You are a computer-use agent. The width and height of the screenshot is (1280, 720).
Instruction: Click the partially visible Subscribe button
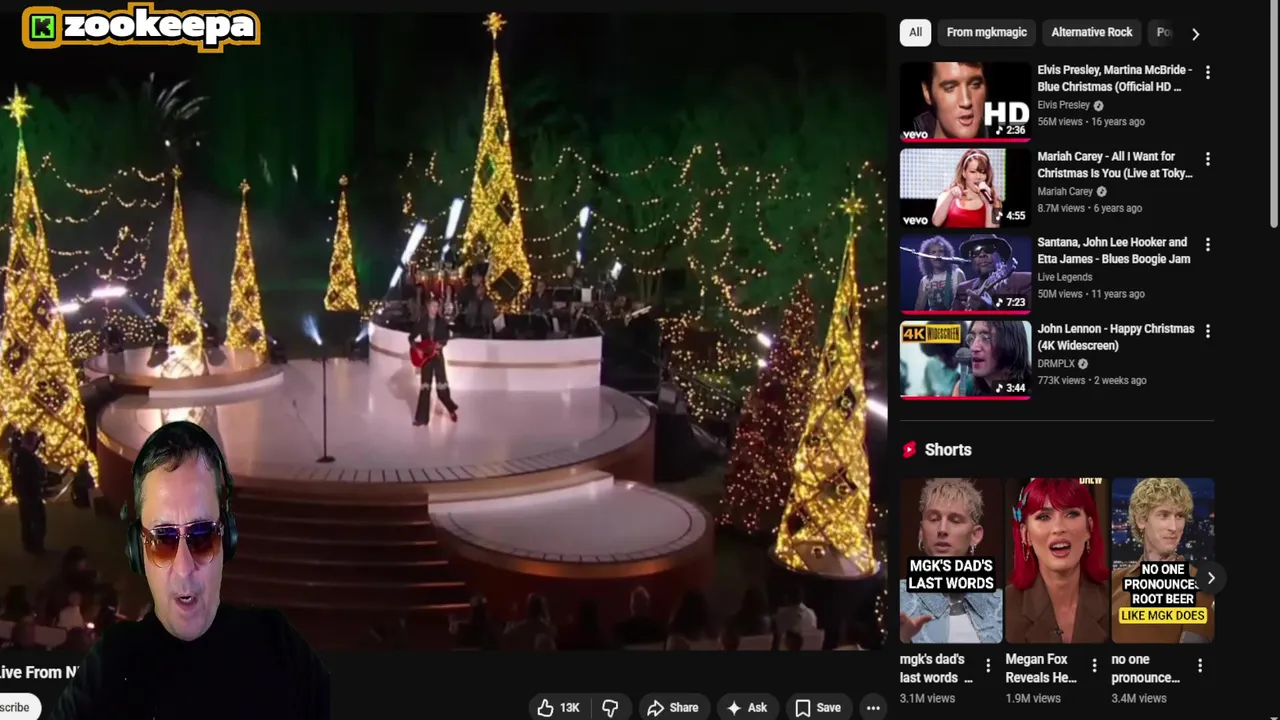pos(19,707)
